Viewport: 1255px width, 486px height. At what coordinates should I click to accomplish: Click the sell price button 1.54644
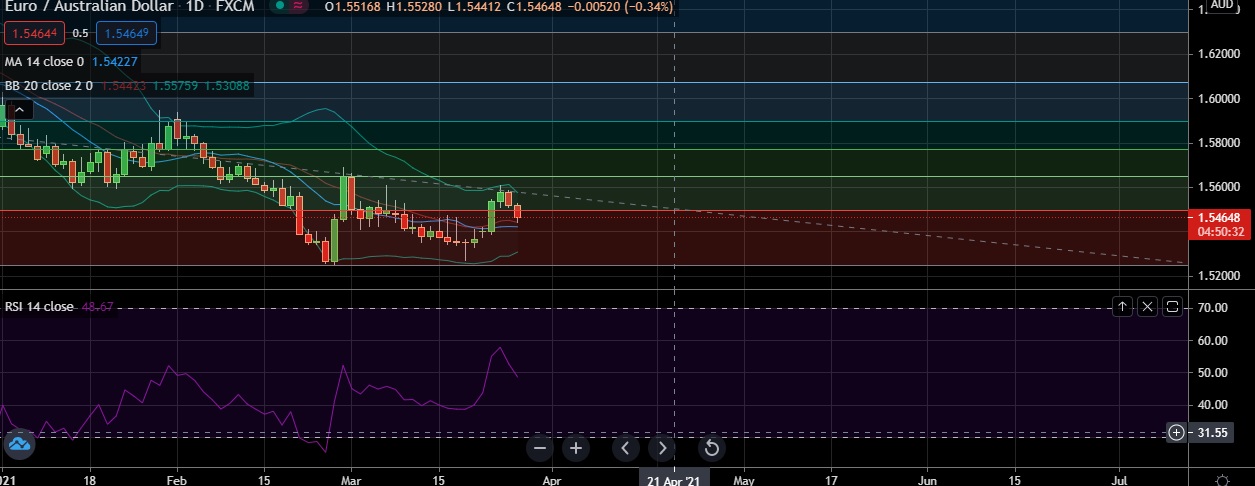point(34,33)
